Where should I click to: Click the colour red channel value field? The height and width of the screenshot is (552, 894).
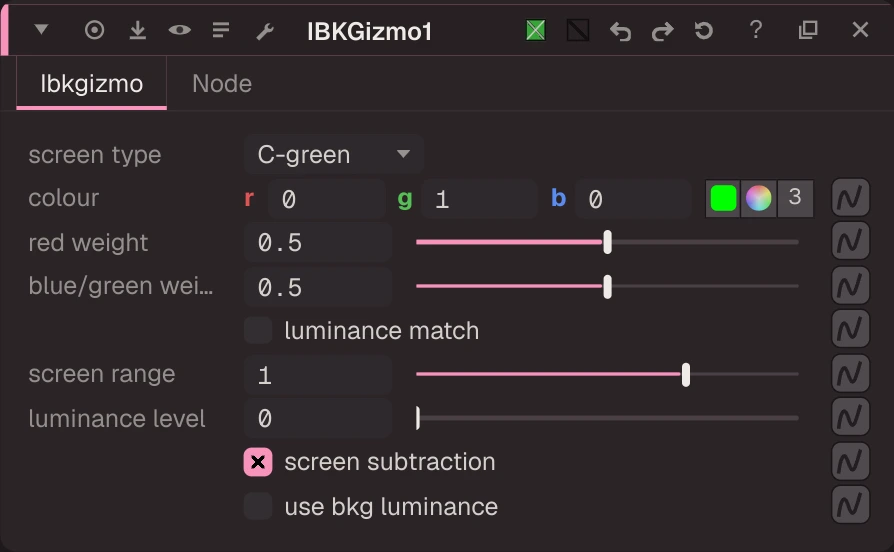click(327, 199)
